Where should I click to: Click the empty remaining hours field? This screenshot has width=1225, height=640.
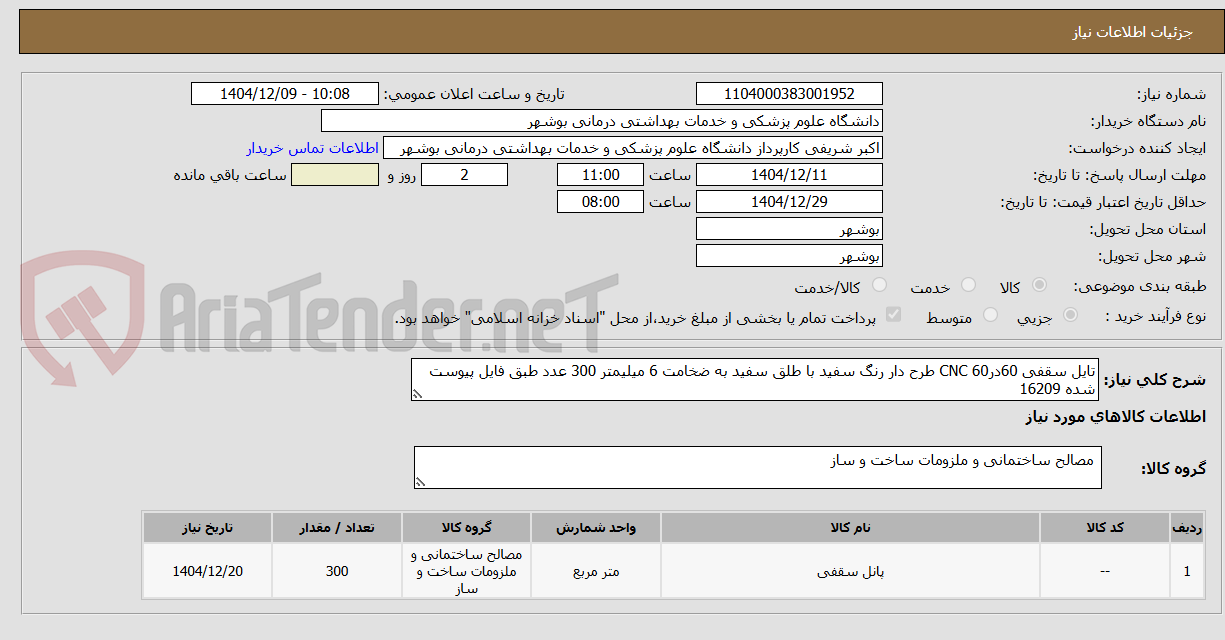[x=335, y=175]
